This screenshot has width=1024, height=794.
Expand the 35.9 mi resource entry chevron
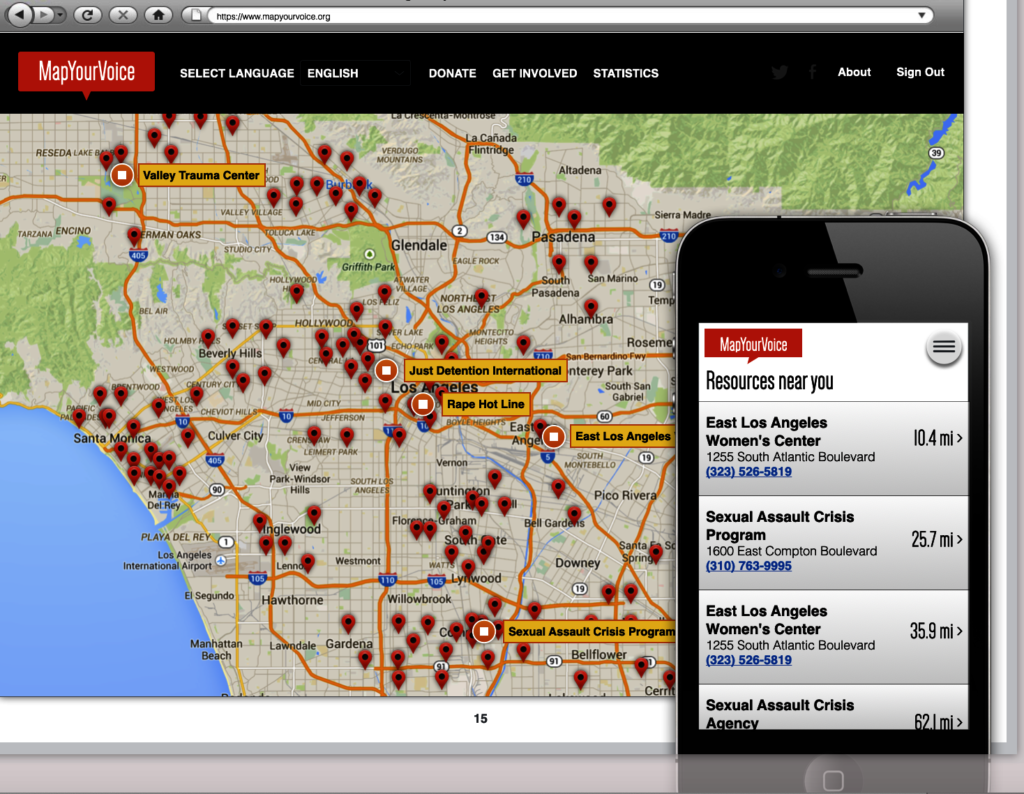(x=959, y=631)
